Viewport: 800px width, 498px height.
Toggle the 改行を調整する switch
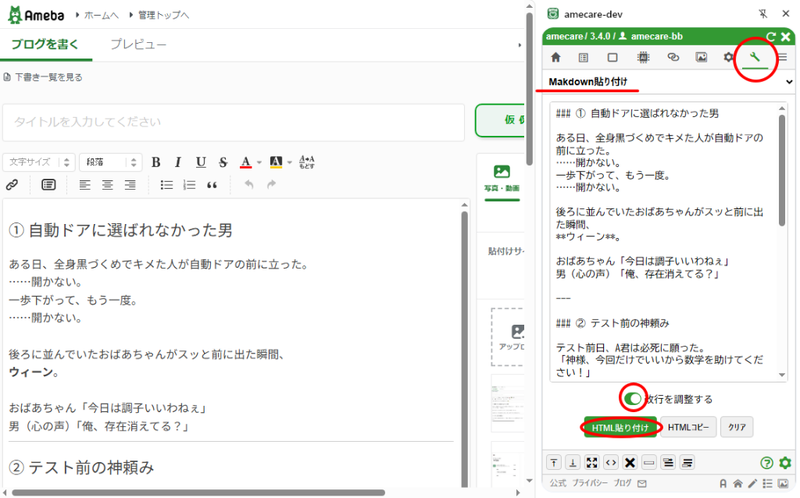(633, 399)
